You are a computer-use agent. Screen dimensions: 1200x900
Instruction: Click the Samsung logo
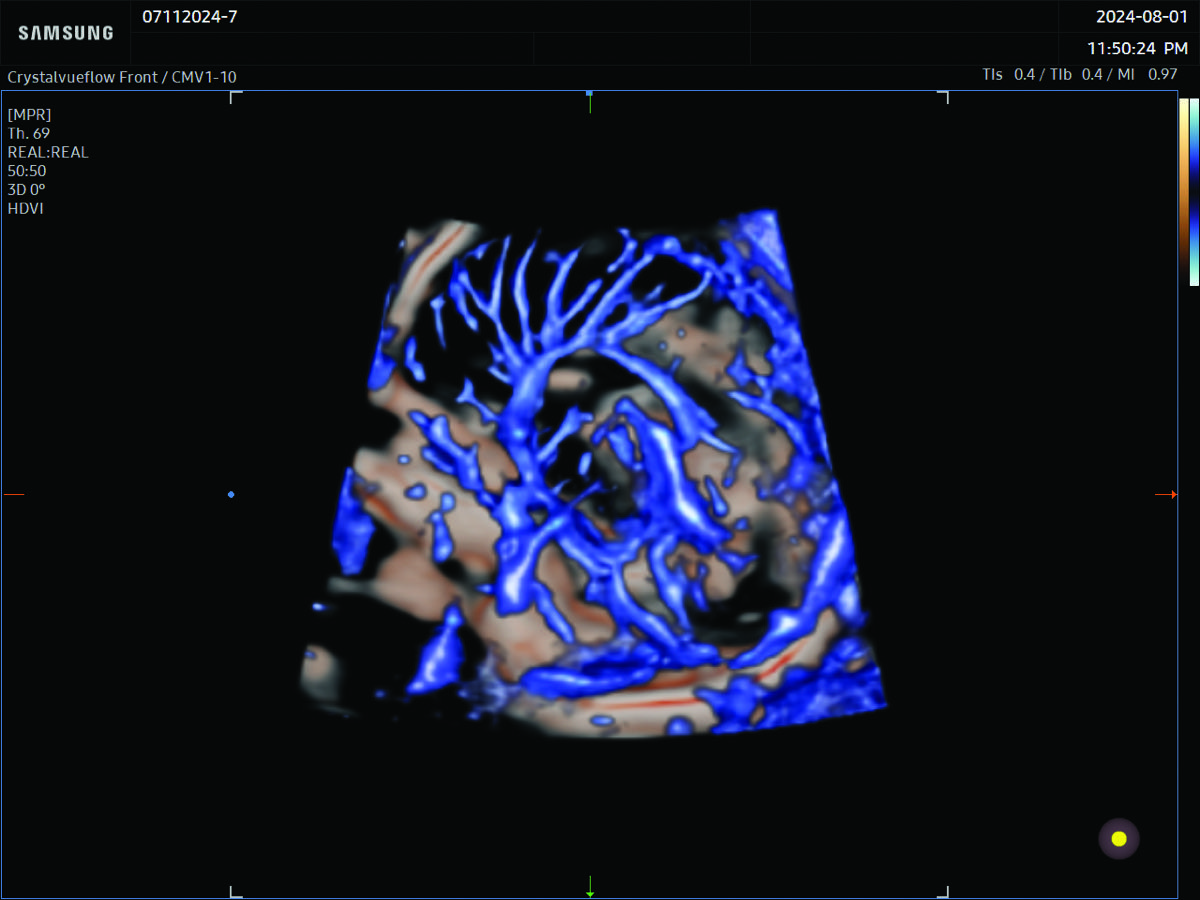coord(66,33)
